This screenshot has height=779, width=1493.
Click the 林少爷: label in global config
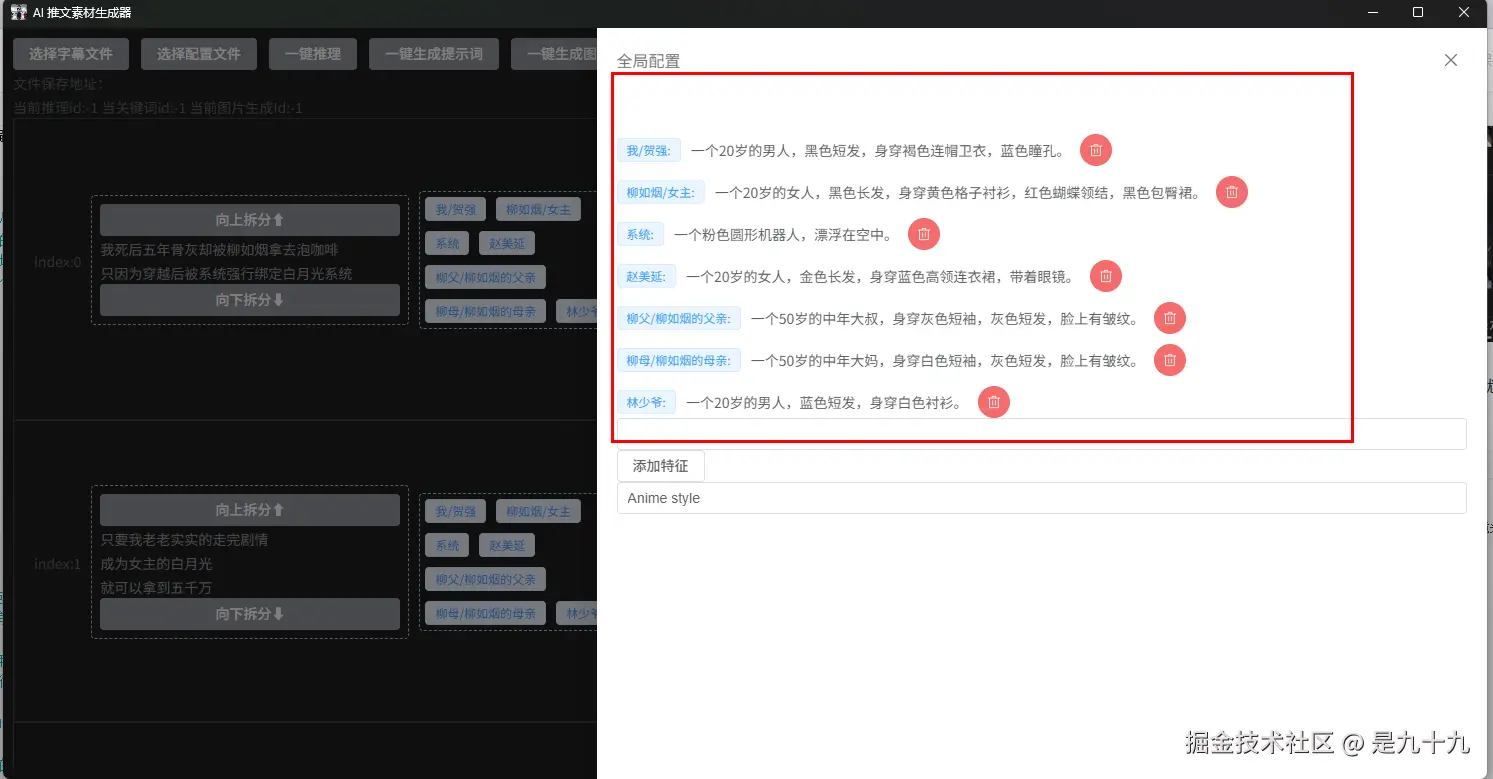[646, 402]
